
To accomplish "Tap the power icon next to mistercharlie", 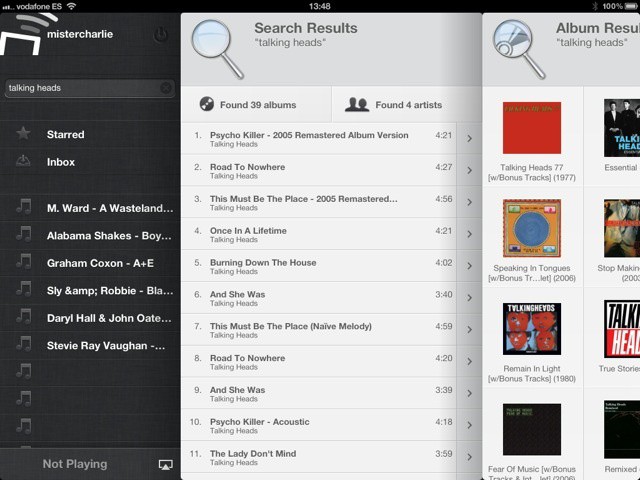I will 161,35.
